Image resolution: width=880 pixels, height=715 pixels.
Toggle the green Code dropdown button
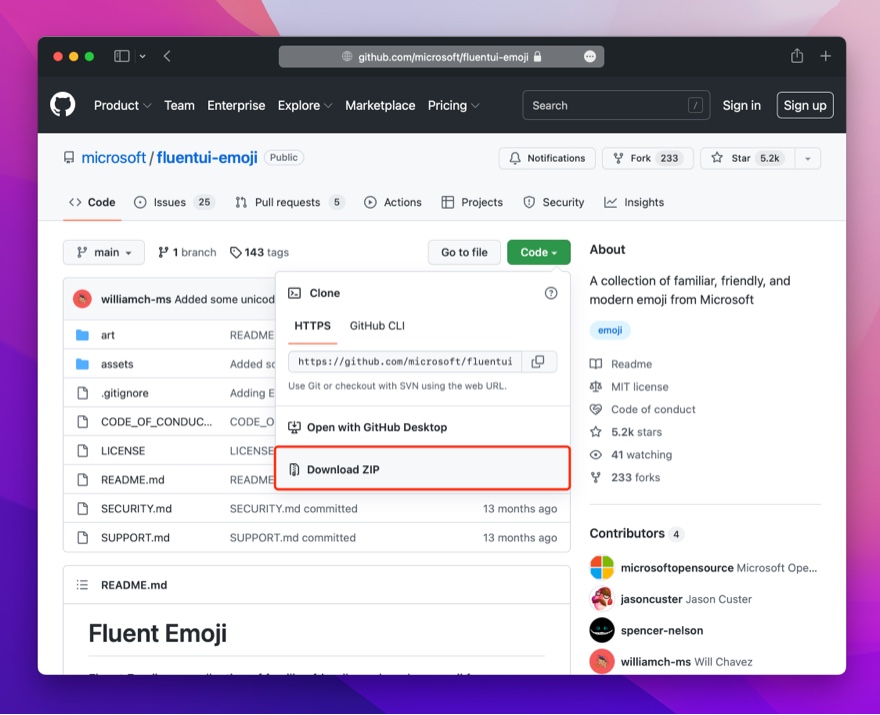539,253
